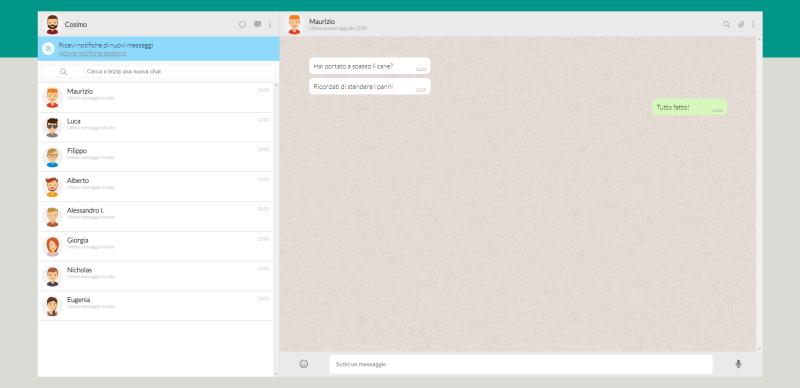Viewport: 800px width, 388px height.
Task: Click the Scrivi un messaggio text field
Action: [521, 364]
